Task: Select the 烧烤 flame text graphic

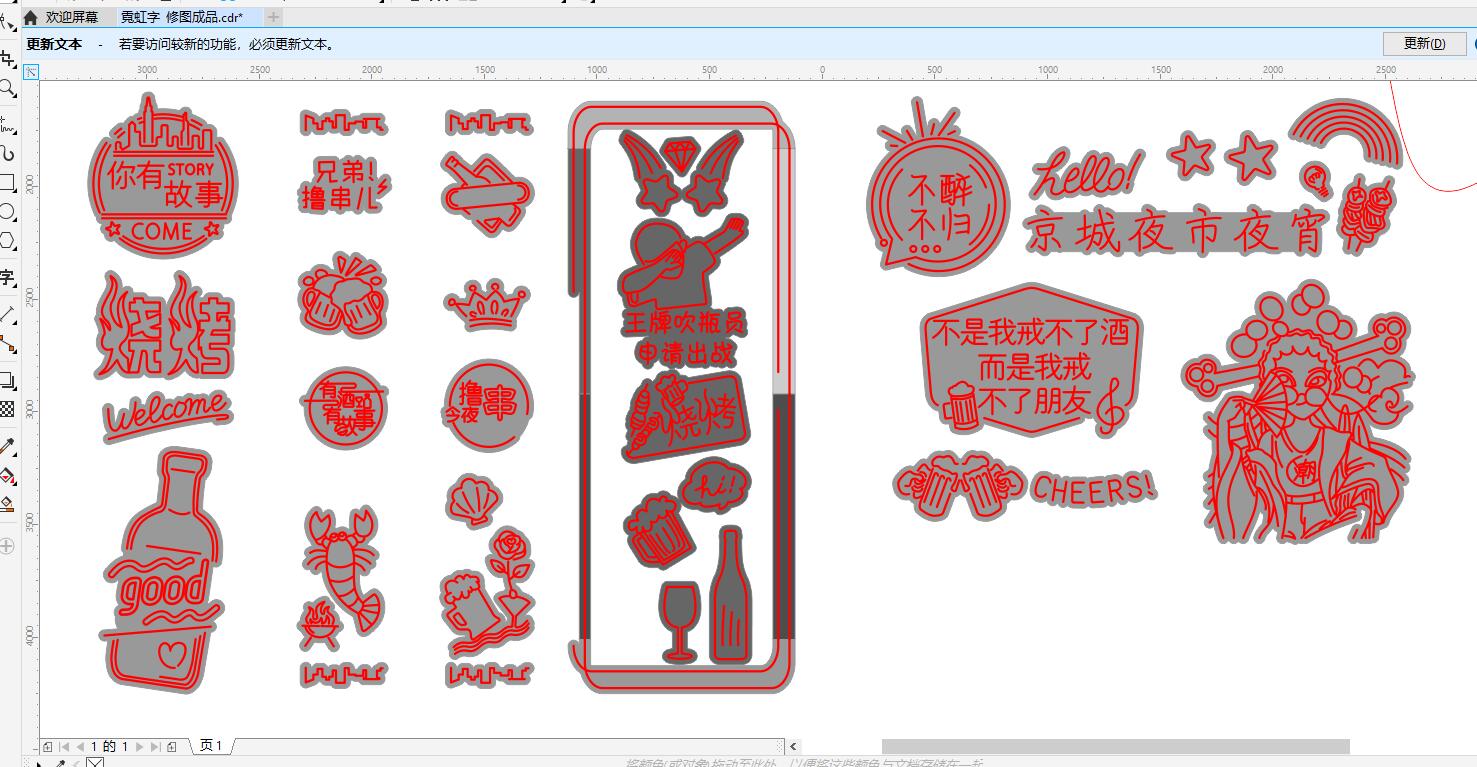Action: 165,325
